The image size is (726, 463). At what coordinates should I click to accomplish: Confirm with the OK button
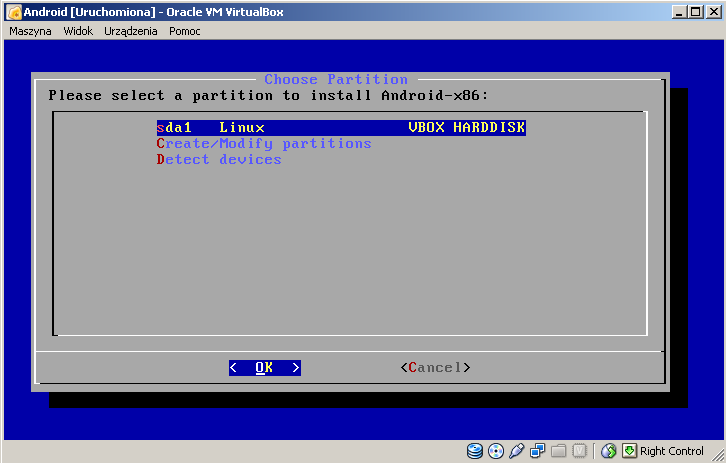pyautogui.click(x=265, y=368)
